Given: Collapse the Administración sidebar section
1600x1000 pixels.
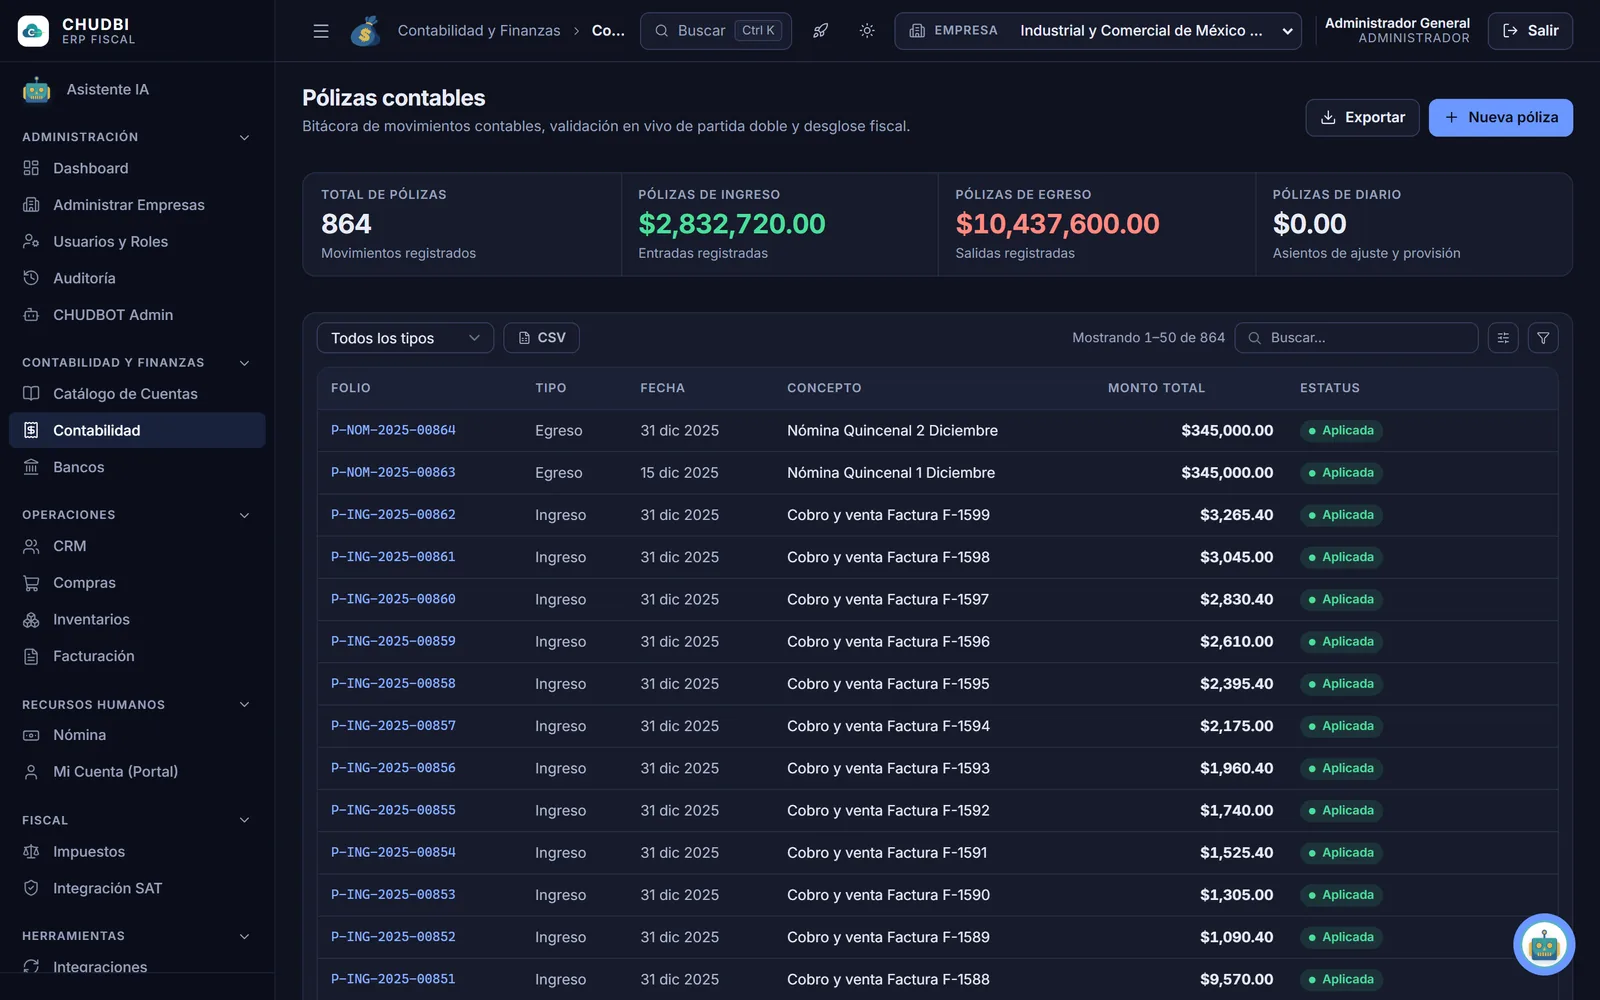Looking at the screenshot, I should (x=244, y=137).
